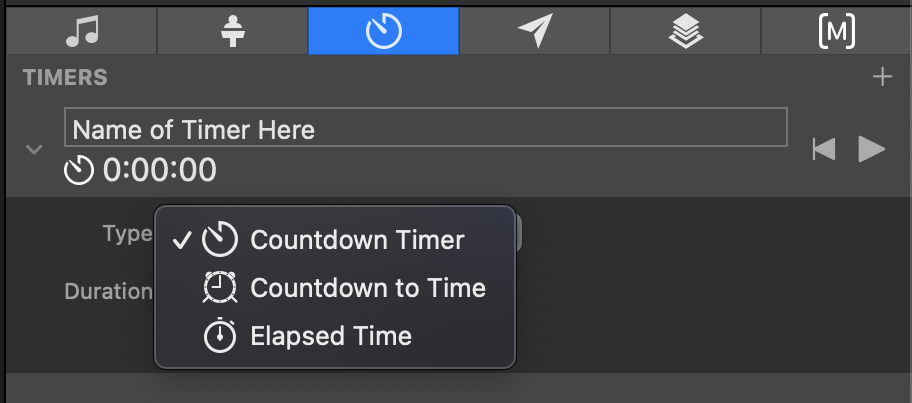912x403 pixels.
Task: Open the Messages paper plane tab
Action: (535, 32)
